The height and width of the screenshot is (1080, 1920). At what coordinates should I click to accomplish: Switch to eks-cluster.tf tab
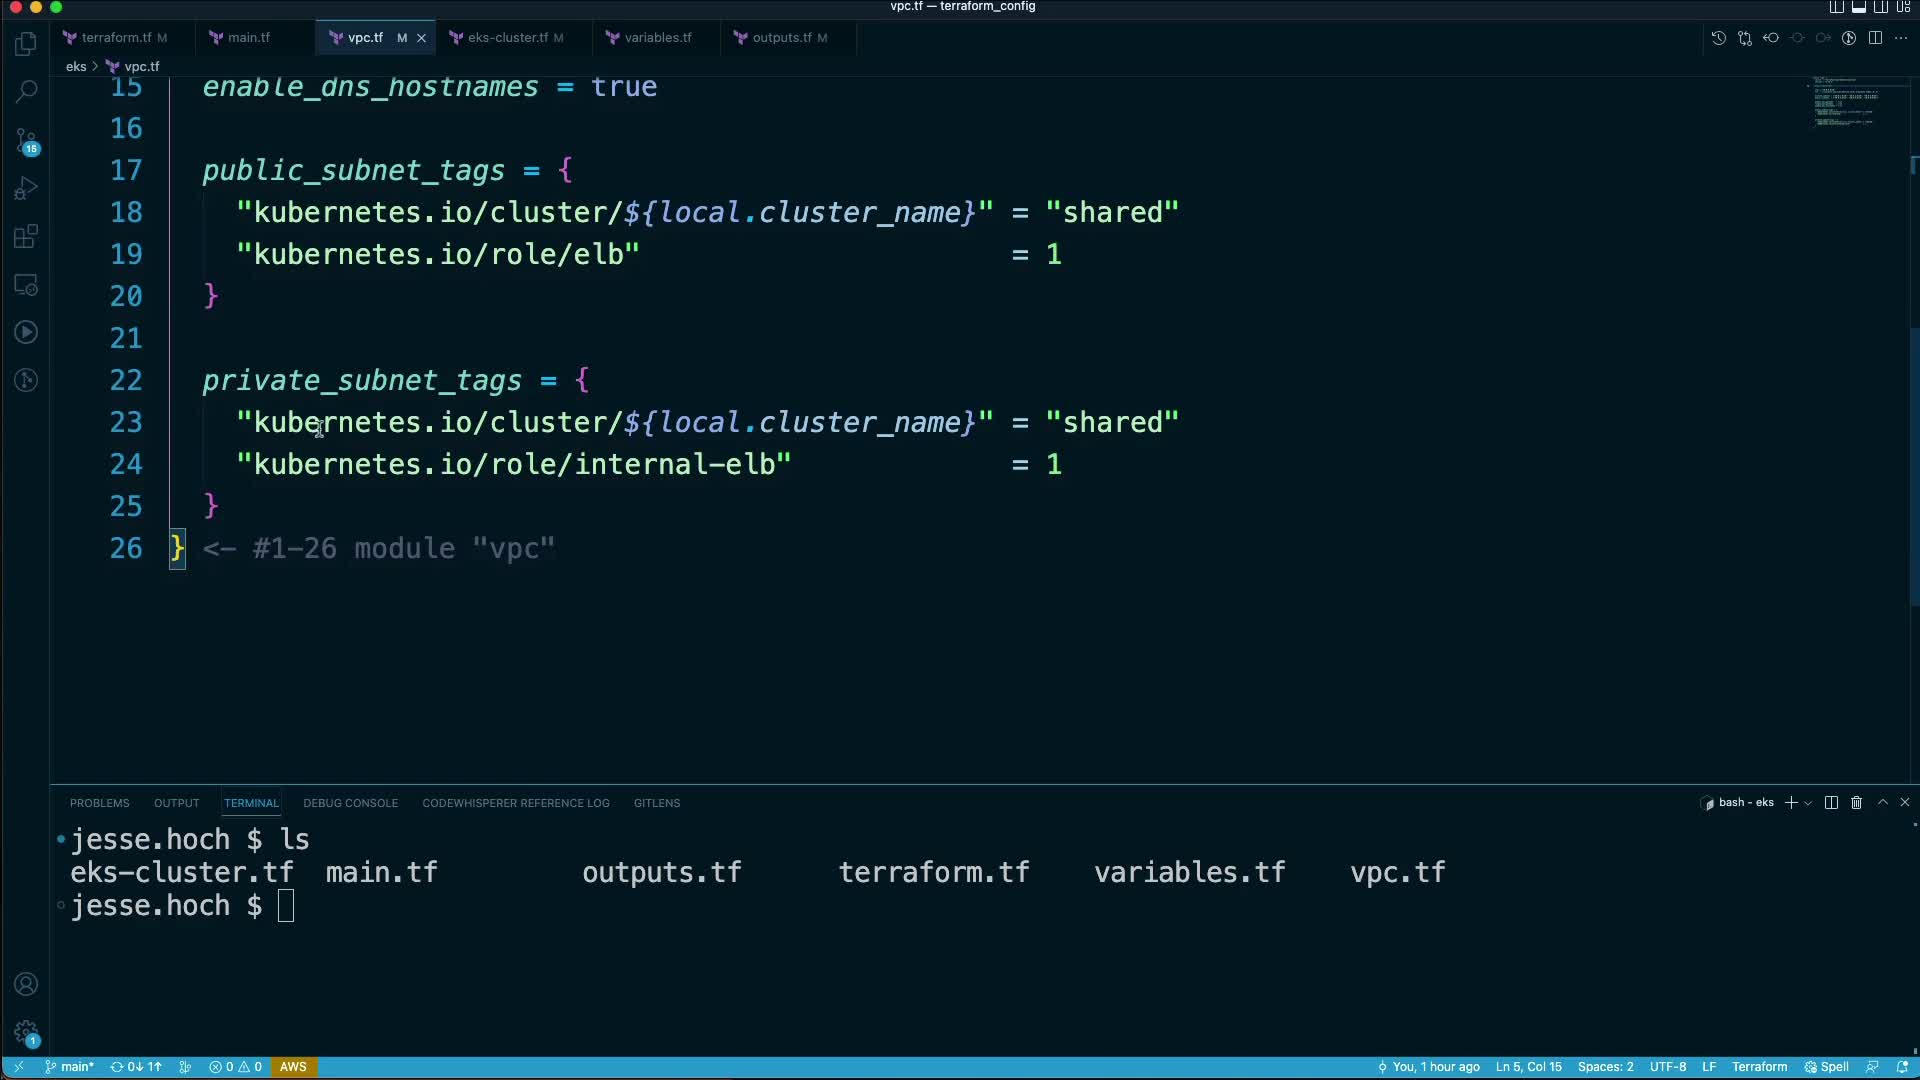(507, 38)
